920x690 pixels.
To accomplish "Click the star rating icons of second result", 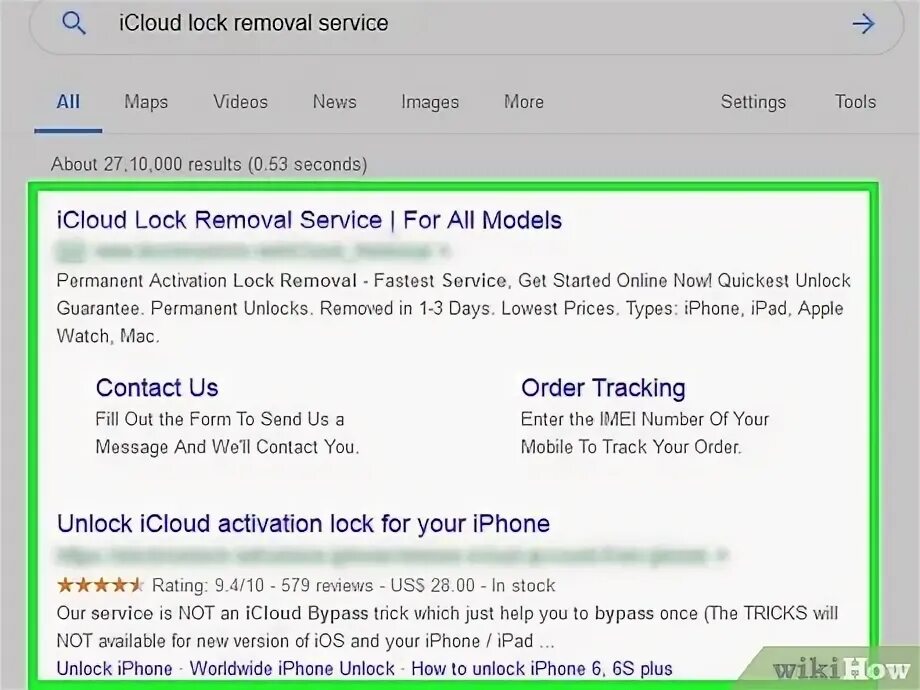I will tap(100, 585).
